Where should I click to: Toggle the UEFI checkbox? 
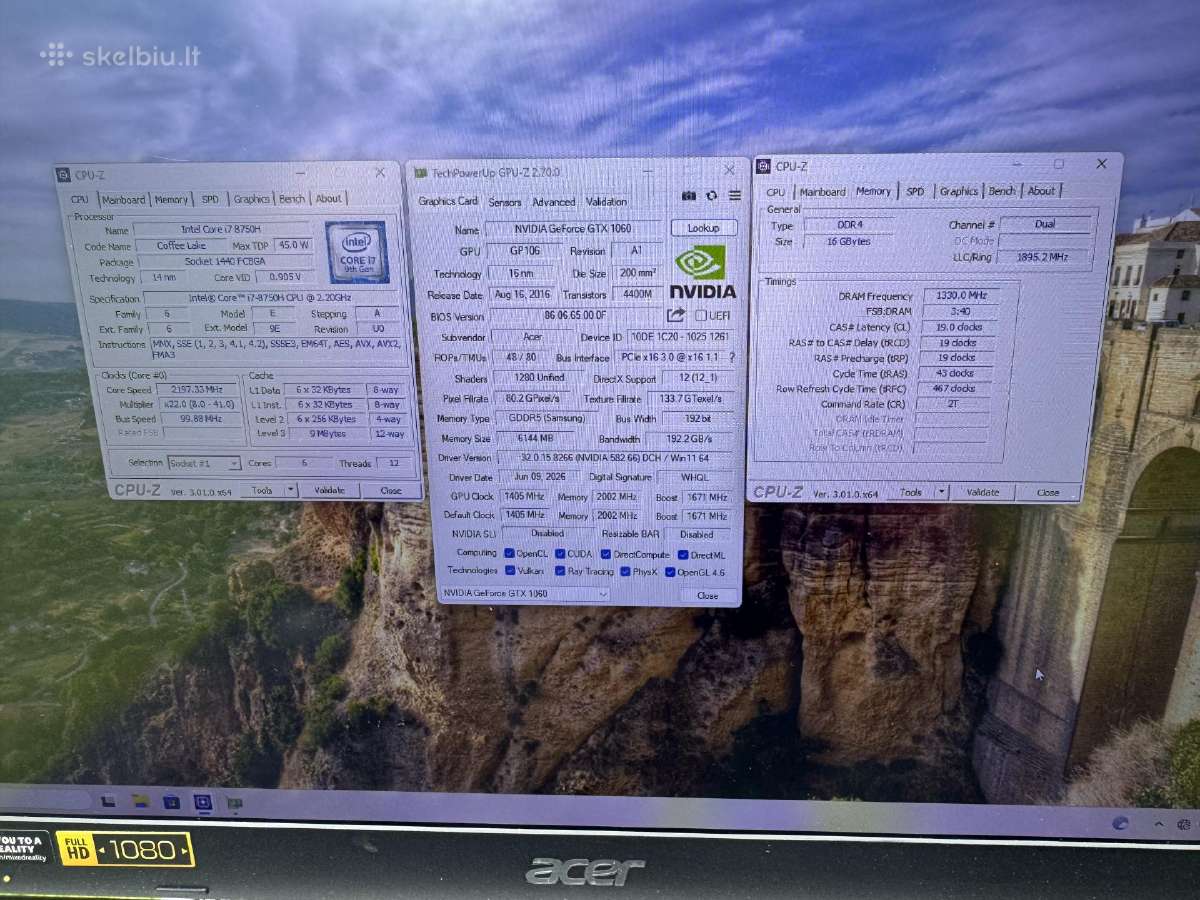[700, 316]
